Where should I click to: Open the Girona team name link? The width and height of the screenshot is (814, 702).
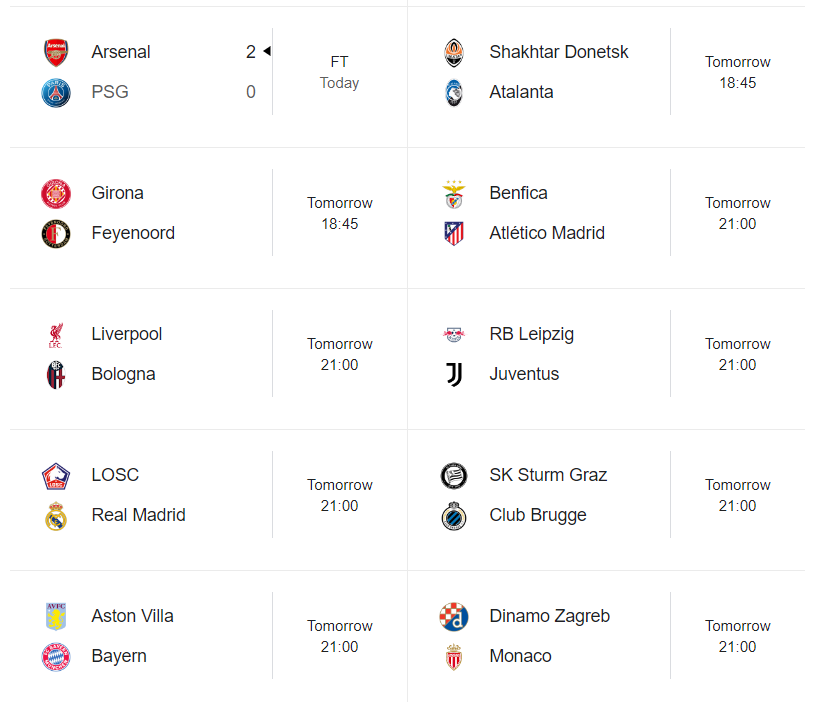tap(117, 193)
